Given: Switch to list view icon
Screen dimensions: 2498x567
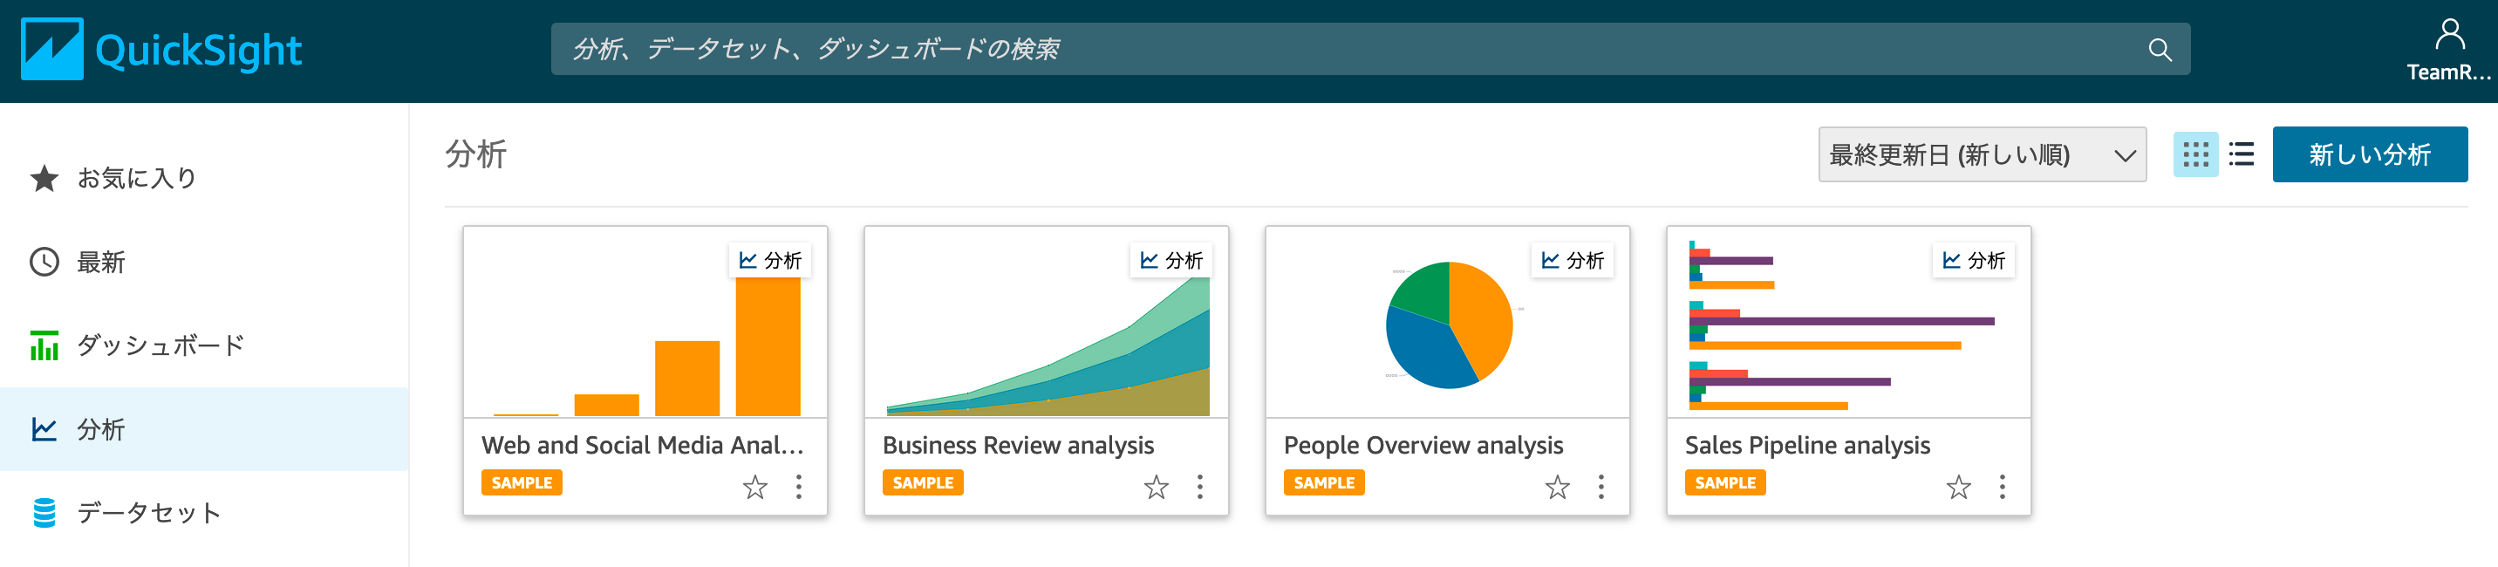Looking at the screenshot, I should [x=2241, y=154].
